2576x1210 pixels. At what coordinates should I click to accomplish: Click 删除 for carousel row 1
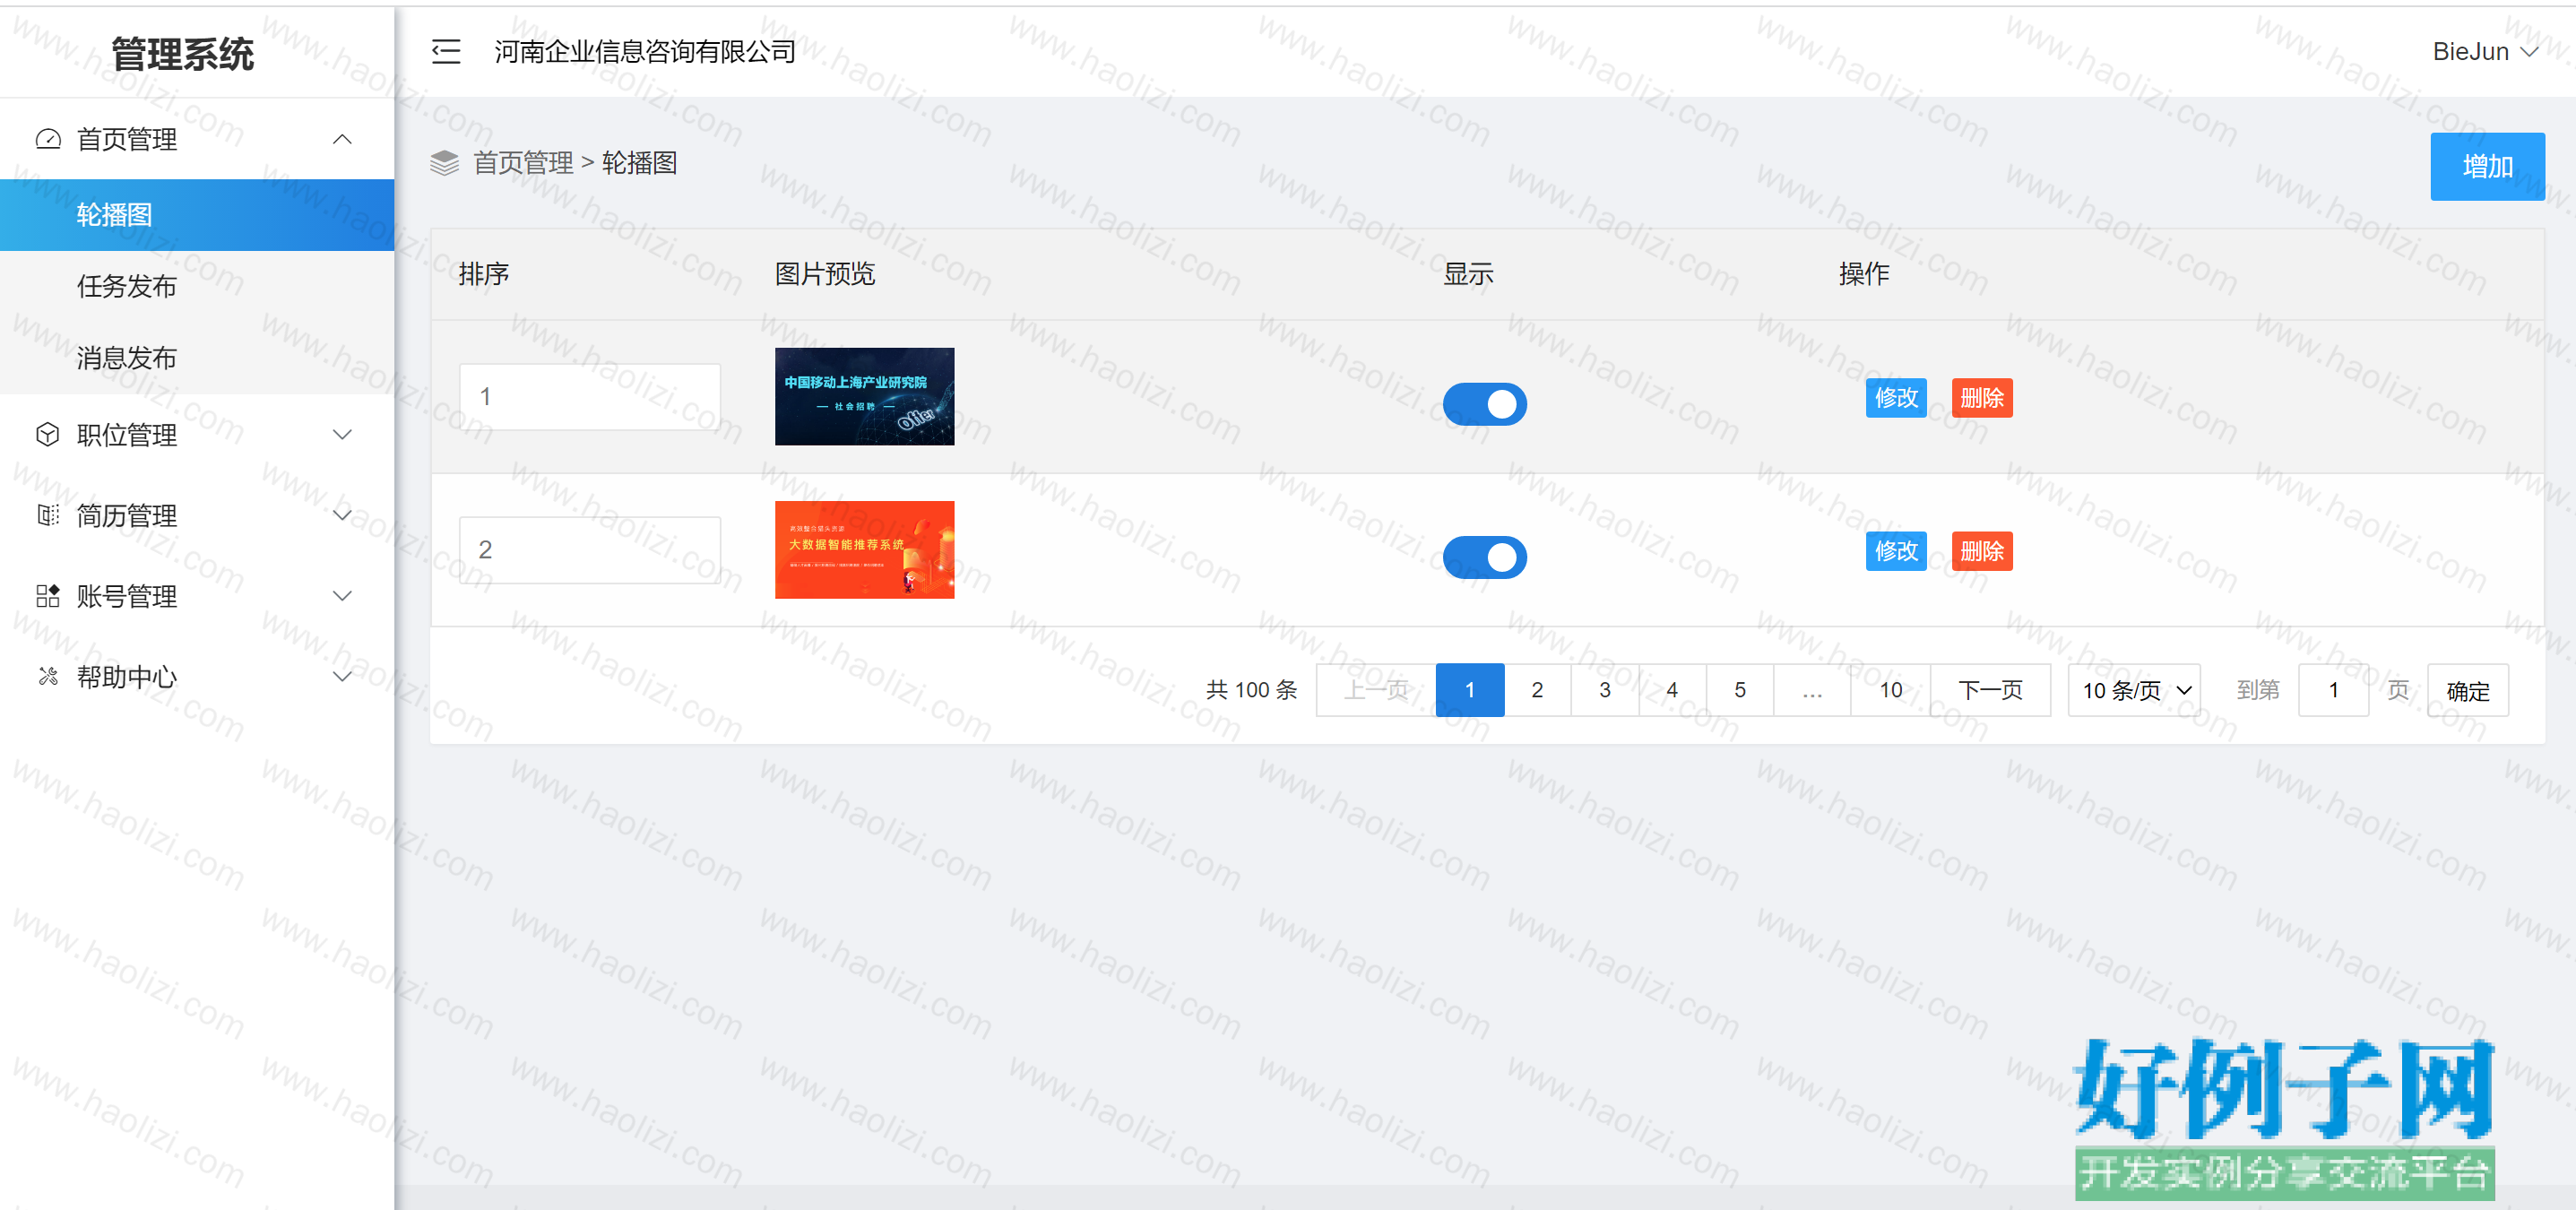click(1982, 398)
